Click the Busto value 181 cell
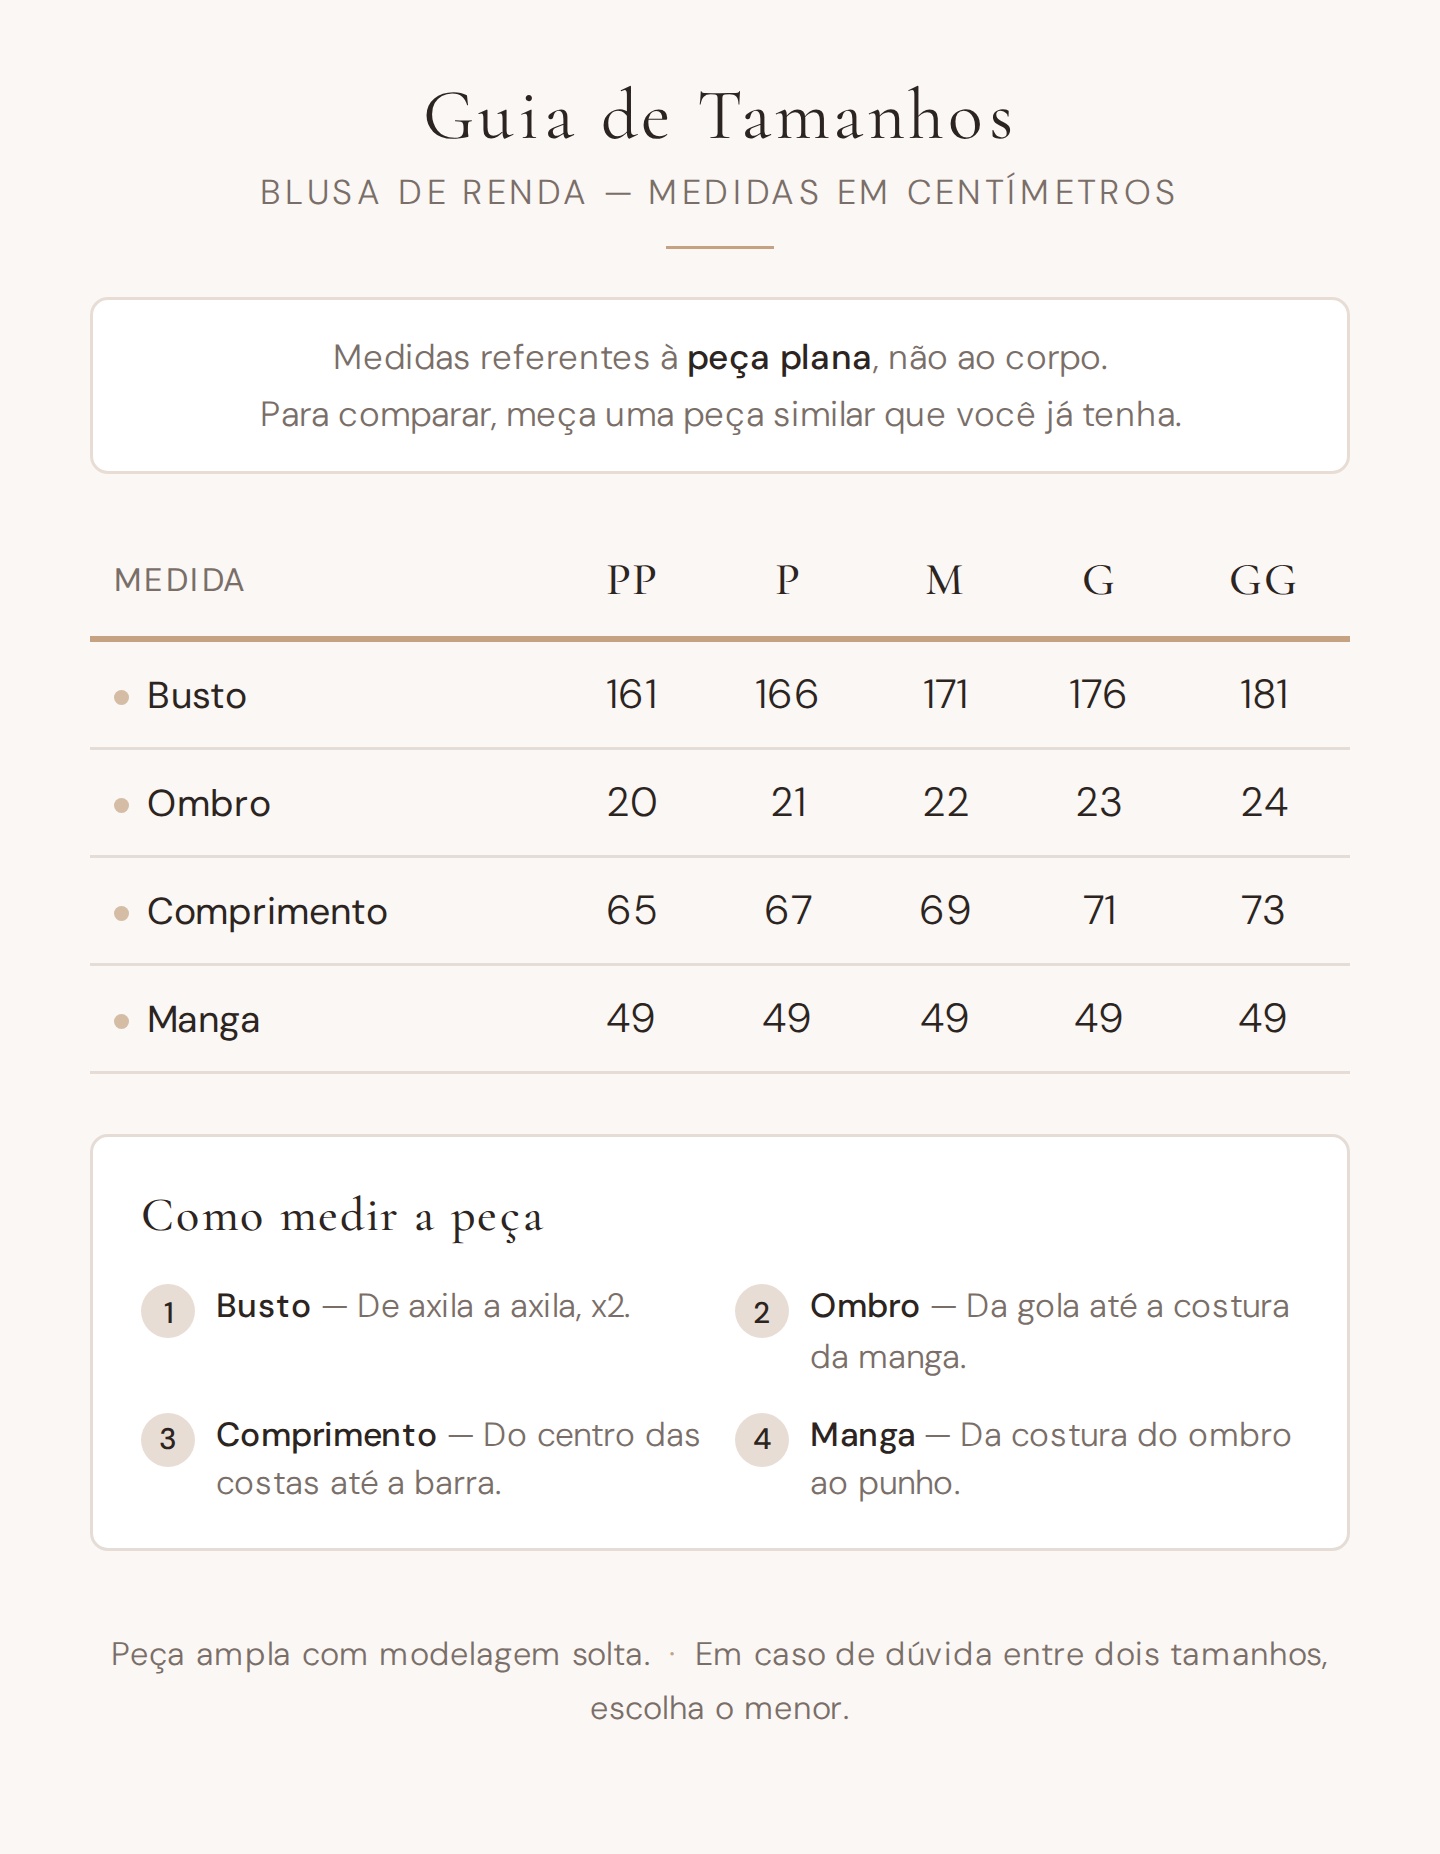The height and width of the screenshot is (1854, 1440). [1263, 695]
